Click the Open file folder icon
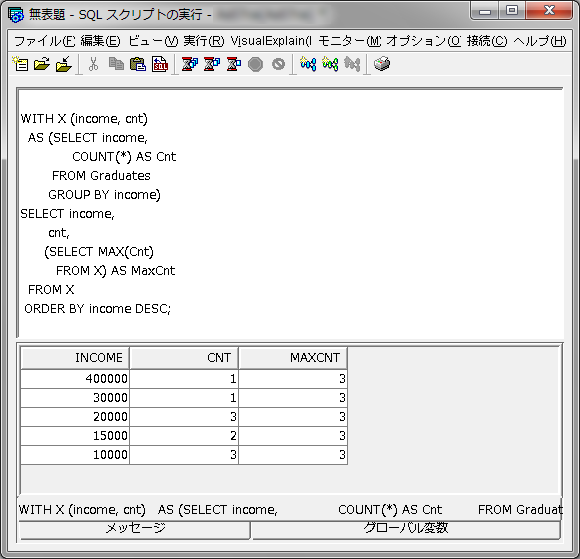 [42, 64]
